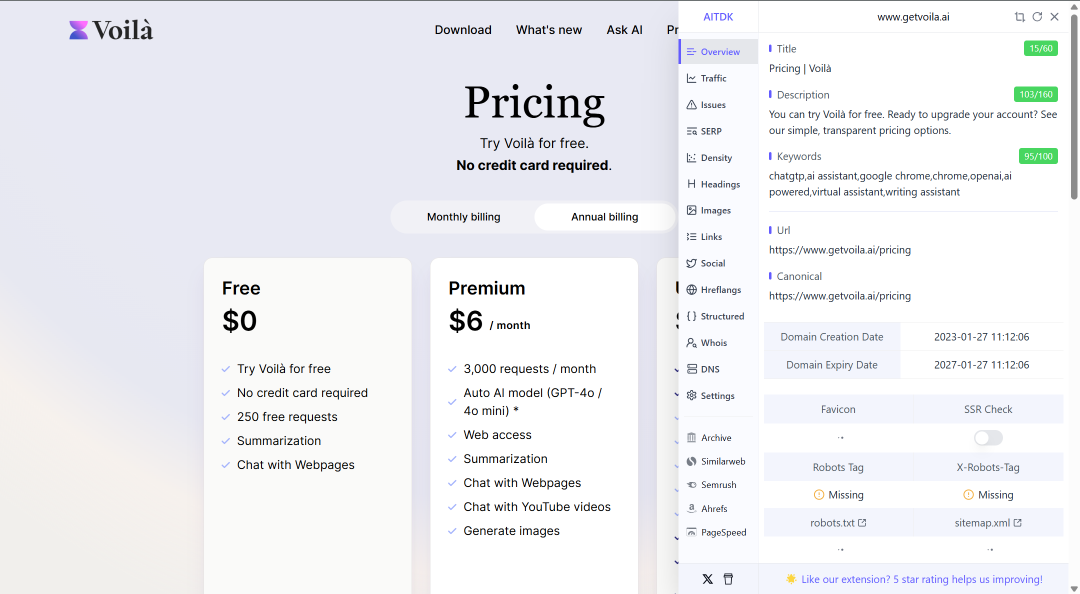Click '3,000 requests / month' feature

point(530,369)
